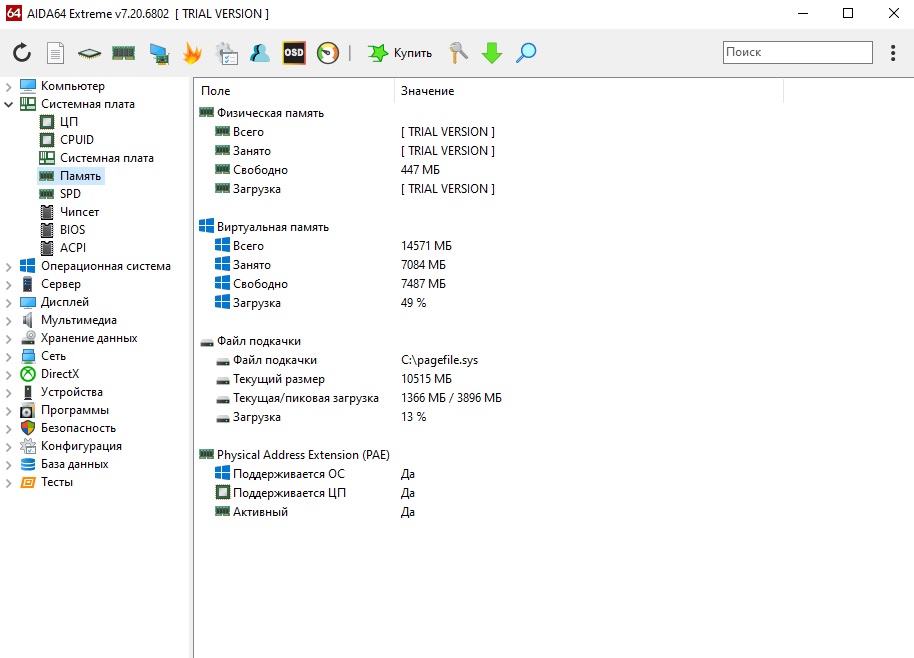Click the Refresh toolbar icon
Screen dimensions: 914x658
(22, 53)
